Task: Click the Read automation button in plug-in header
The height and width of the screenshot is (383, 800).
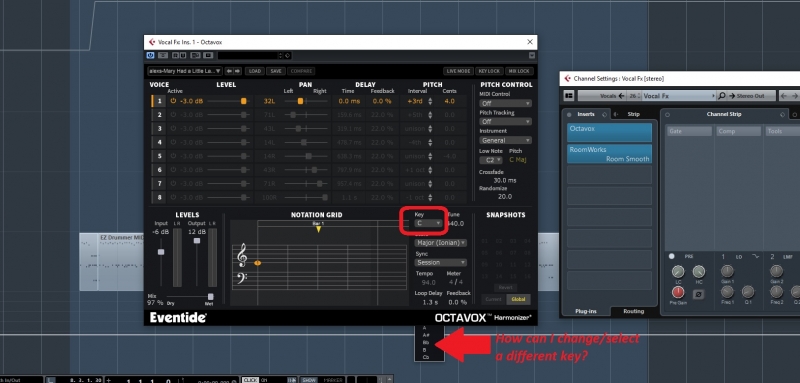Action: pos(175,55)
